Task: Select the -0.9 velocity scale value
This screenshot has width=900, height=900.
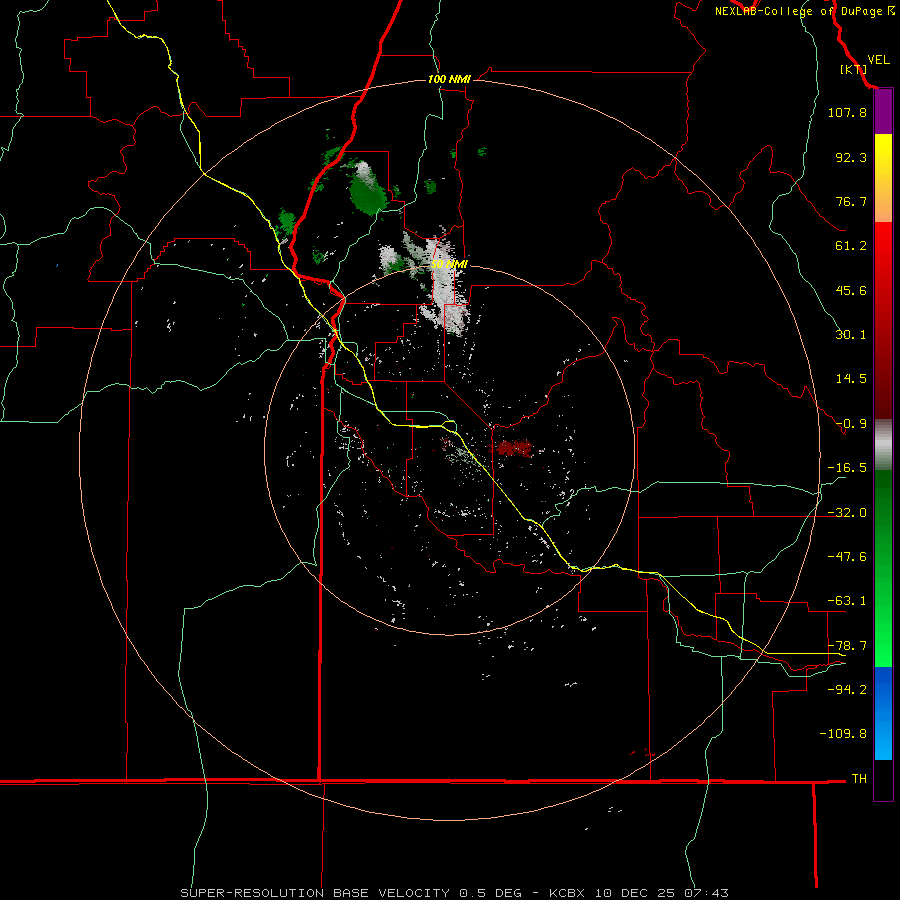Action: pyautogui.click(x=851, y=424)
